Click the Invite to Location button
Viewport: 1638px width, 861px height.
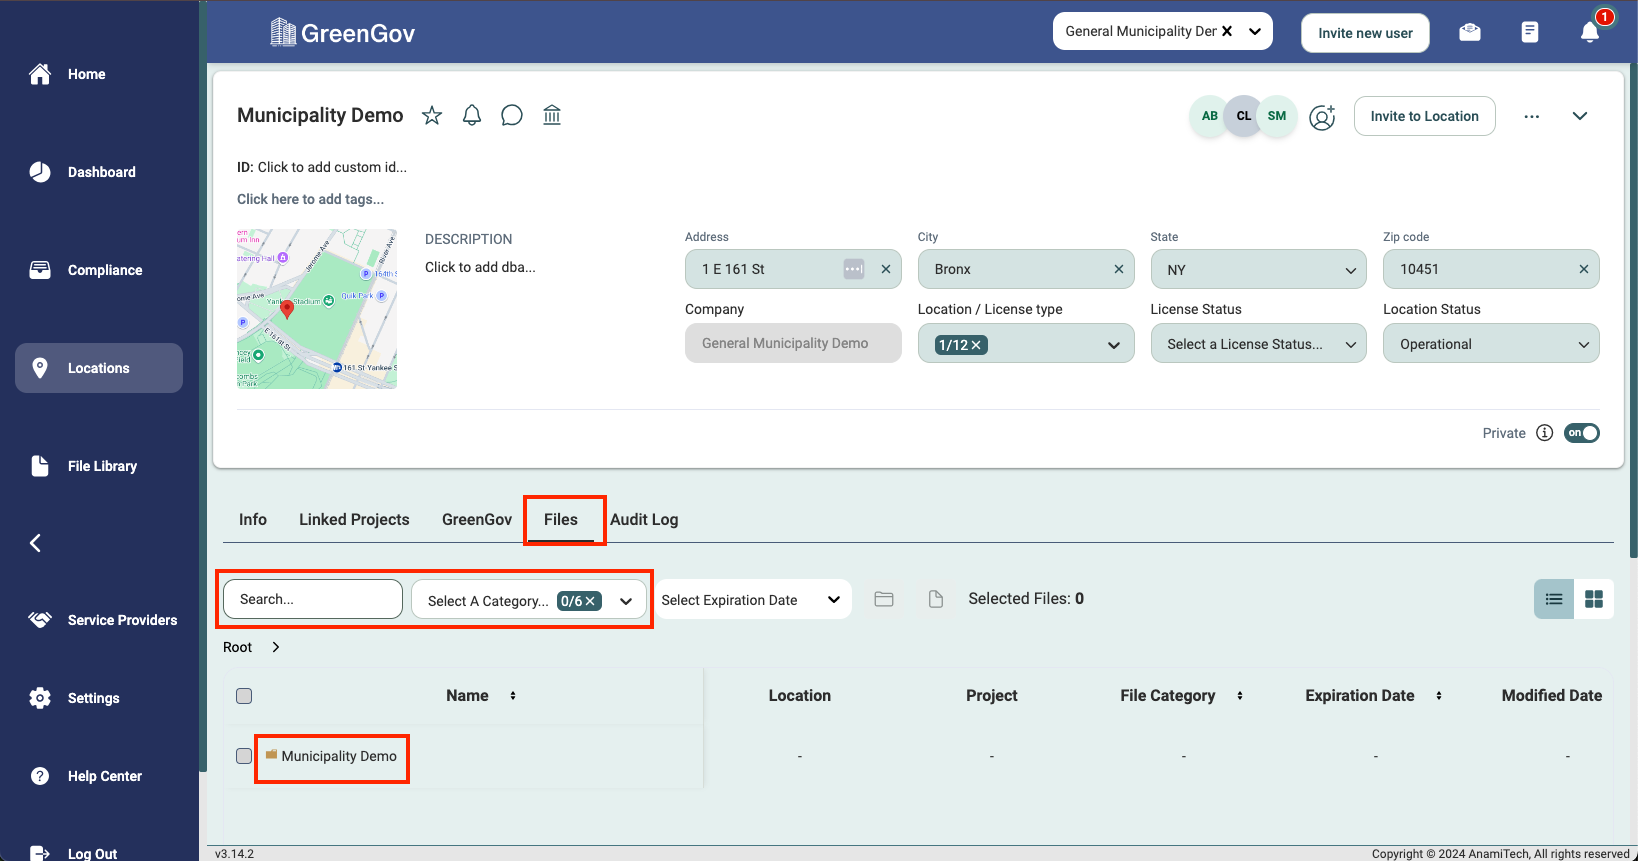1424,116
